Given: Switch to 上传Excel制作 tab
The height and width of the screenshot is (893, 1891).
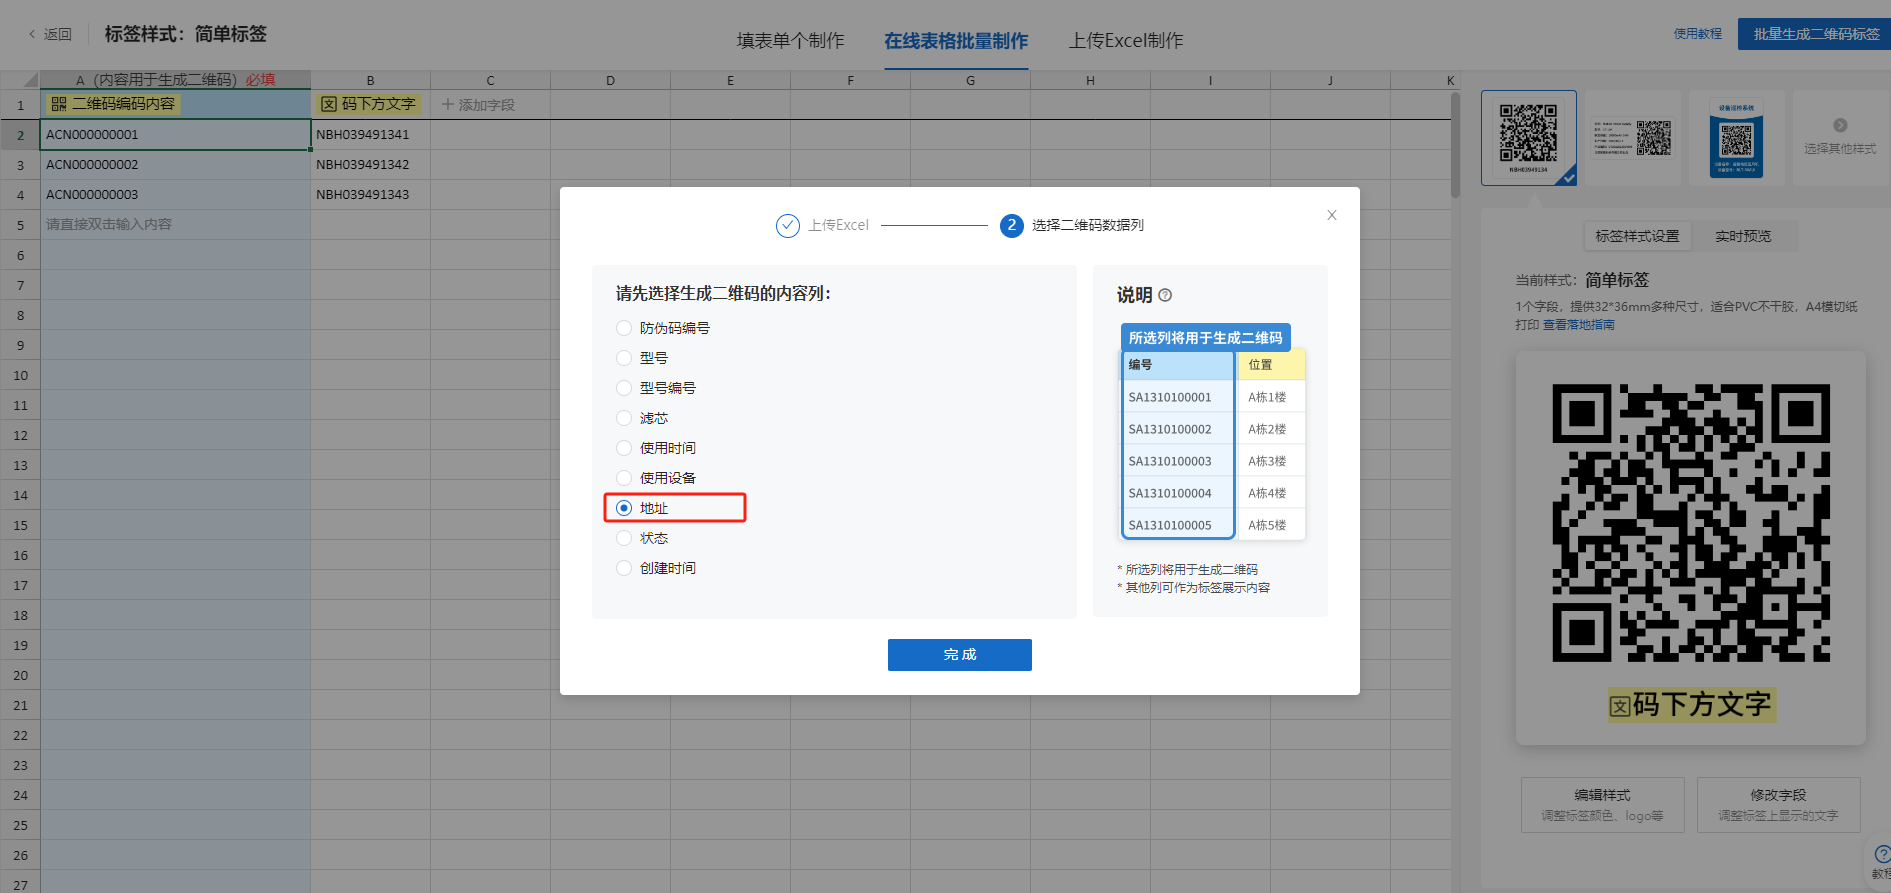Looking at the screenshot, I should coord(1126,41).
